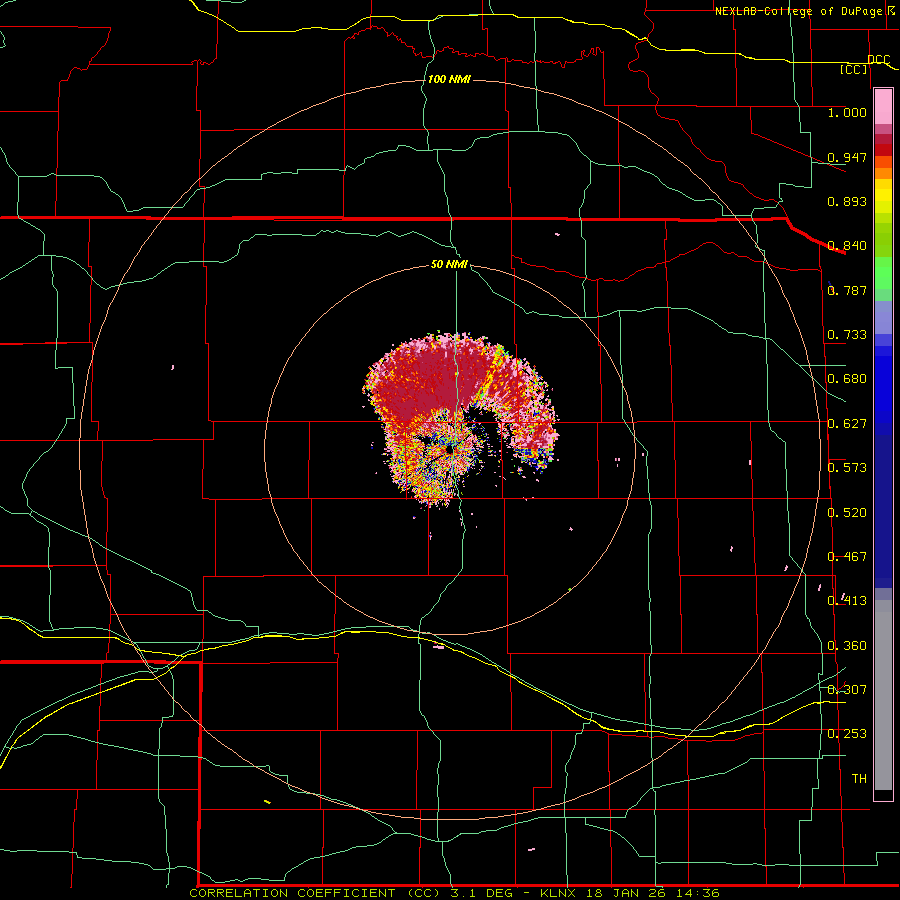The width and height of the screenshot is (900, 900).
Task: Click the 0.307 color scale value
Action: tap(847, 690)
